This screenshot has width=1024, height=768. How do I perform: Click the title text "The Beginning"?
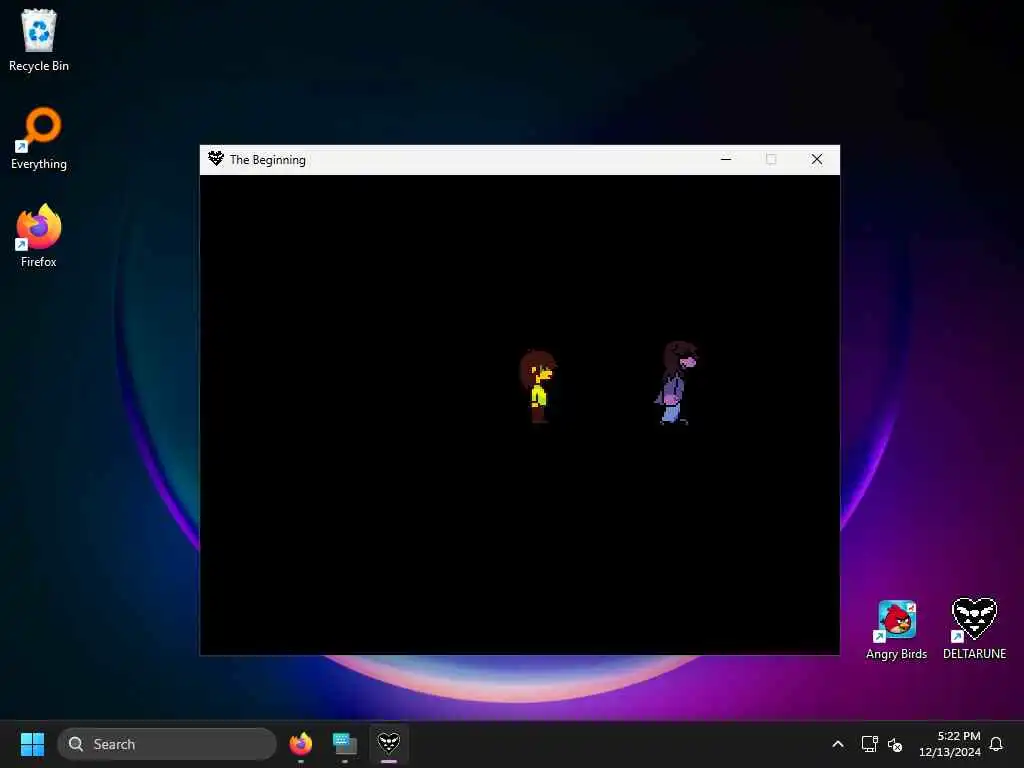268,160
